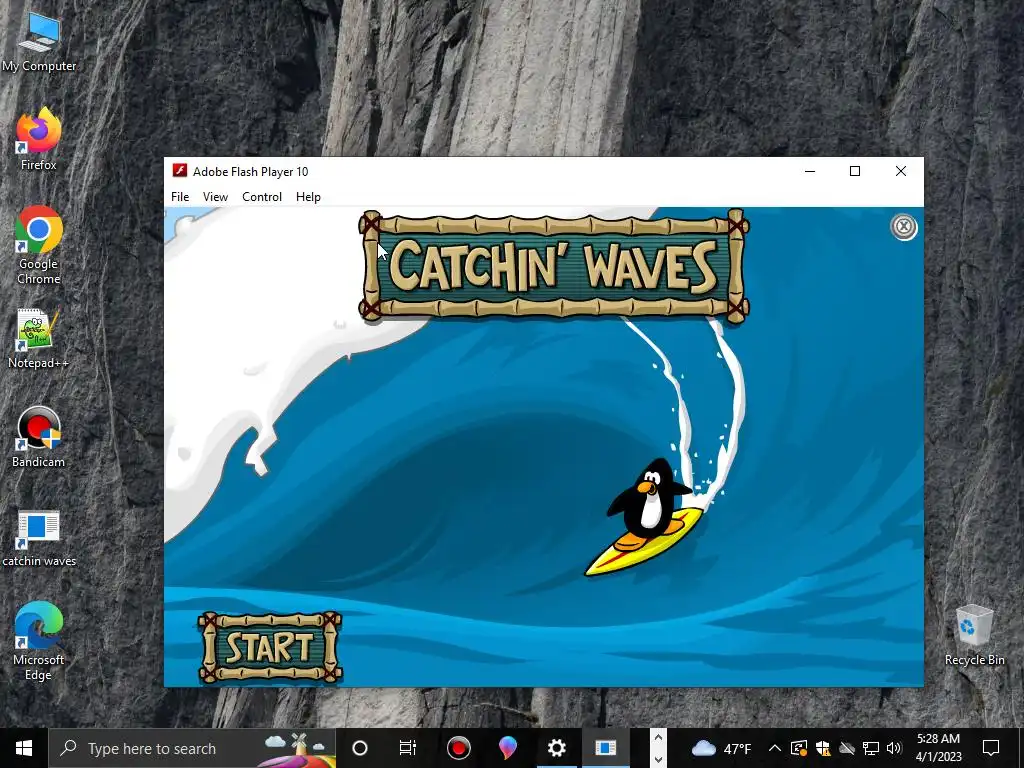
Task: Select the Bandicam desktop shortcut
Action: tap(39, 438)
